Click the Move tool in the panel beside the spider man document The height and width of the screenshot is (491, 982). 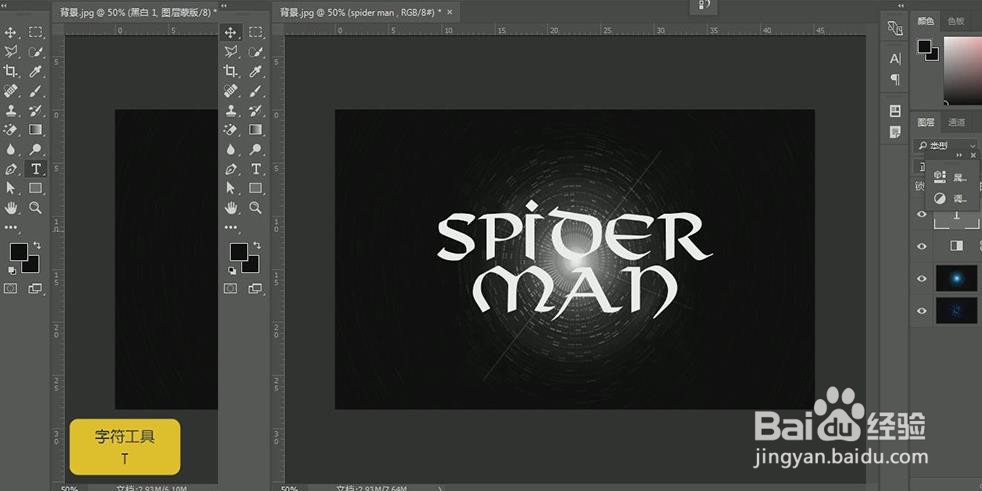pos(230,32)
